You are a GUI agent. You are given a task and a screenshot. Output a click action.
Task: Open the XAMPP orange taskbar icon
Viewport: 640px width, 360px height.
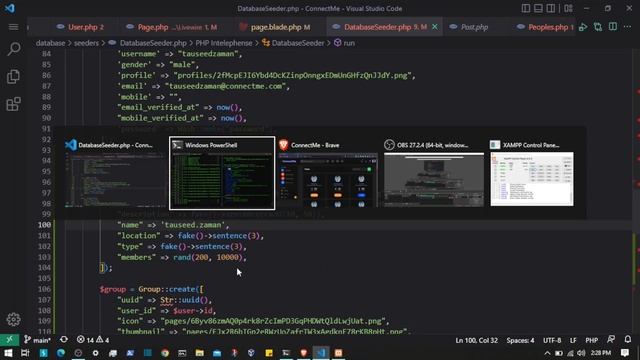(x=338, y=353)
